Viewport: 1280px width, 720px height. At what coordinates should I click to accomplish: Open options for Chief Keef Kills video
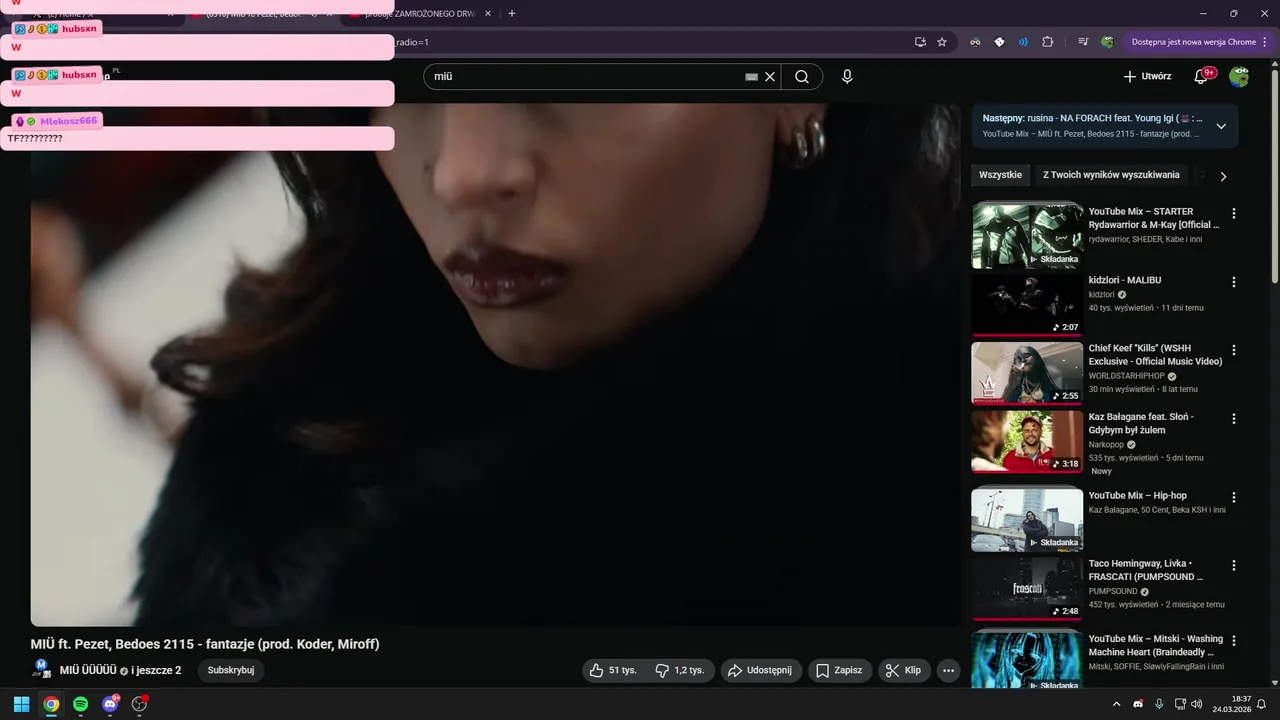click(1234, 350)
